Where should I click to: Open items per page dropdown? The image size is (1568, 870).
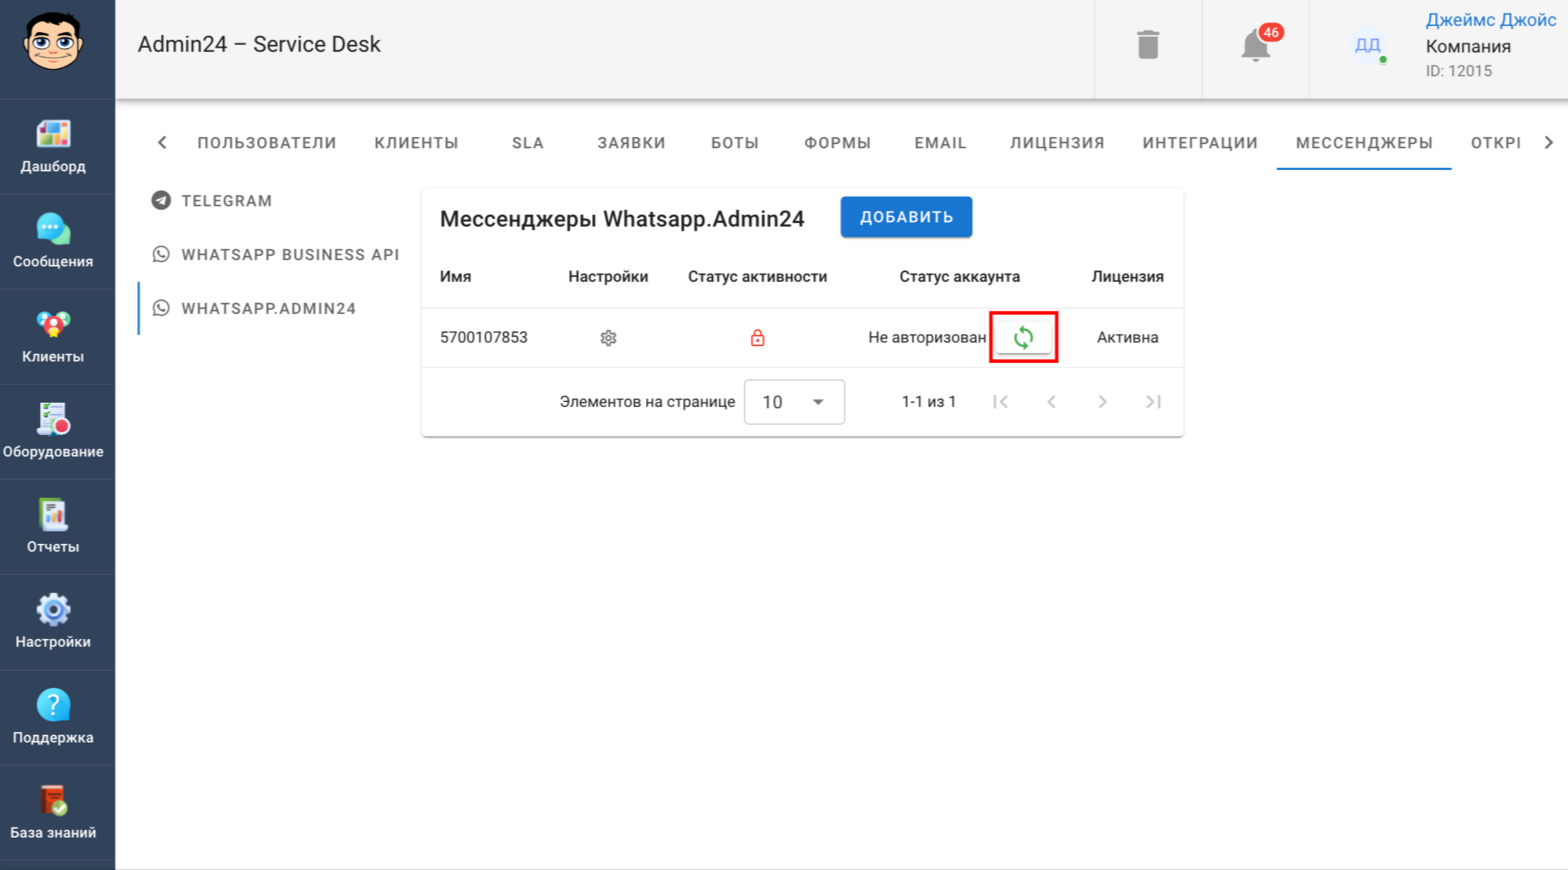click(794, 402)
